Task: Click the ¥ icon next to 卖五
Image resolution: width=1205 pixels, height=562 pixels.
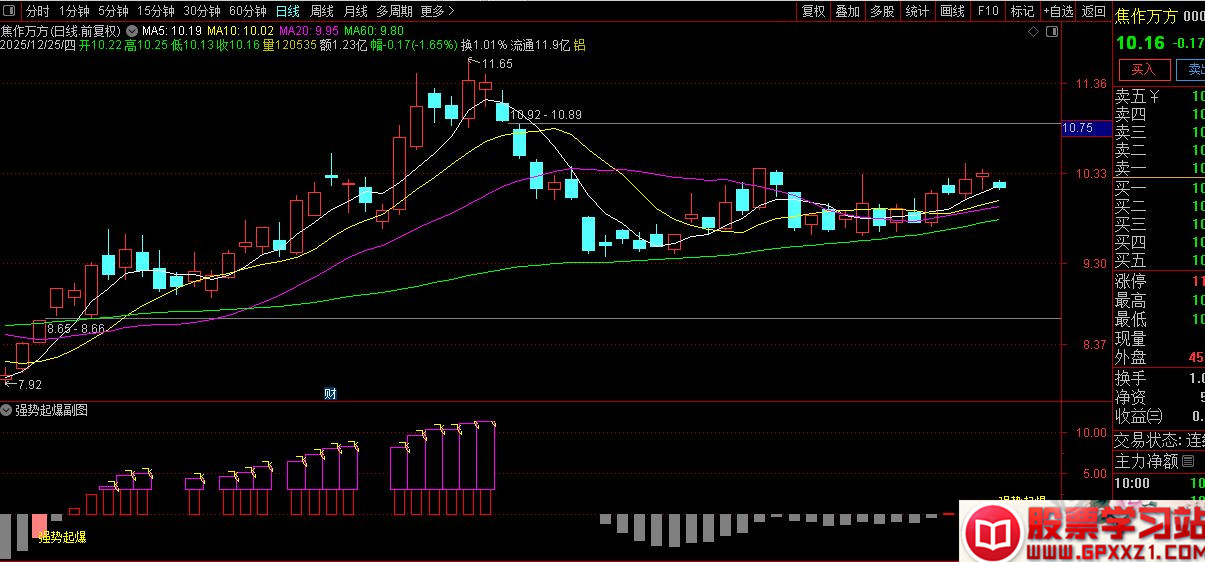Action: click(1154, 97)
